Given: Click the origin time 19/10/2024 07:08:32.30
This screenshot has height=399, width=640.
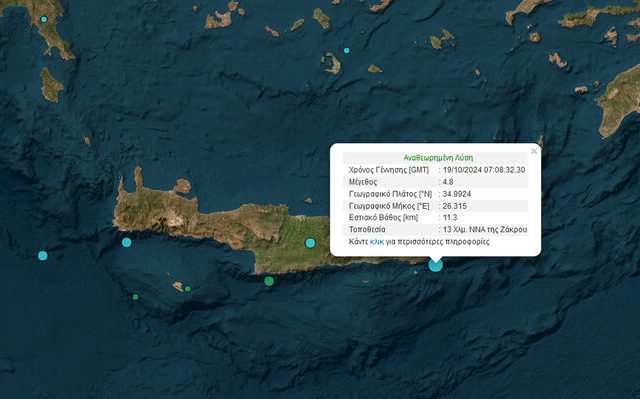Looking at the screenshot, I should (x=484, y=170).
